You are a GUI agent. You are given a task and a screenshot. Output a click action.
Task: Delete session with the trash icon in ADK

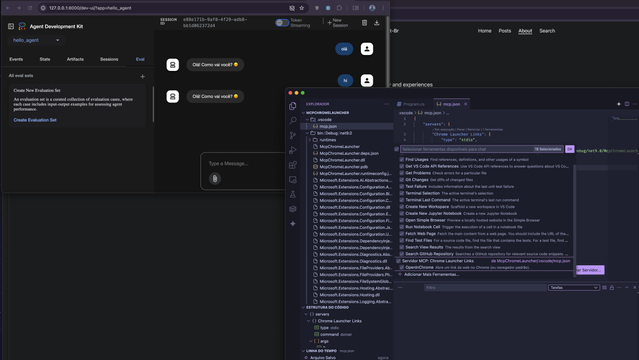click(x=364, y=23)
